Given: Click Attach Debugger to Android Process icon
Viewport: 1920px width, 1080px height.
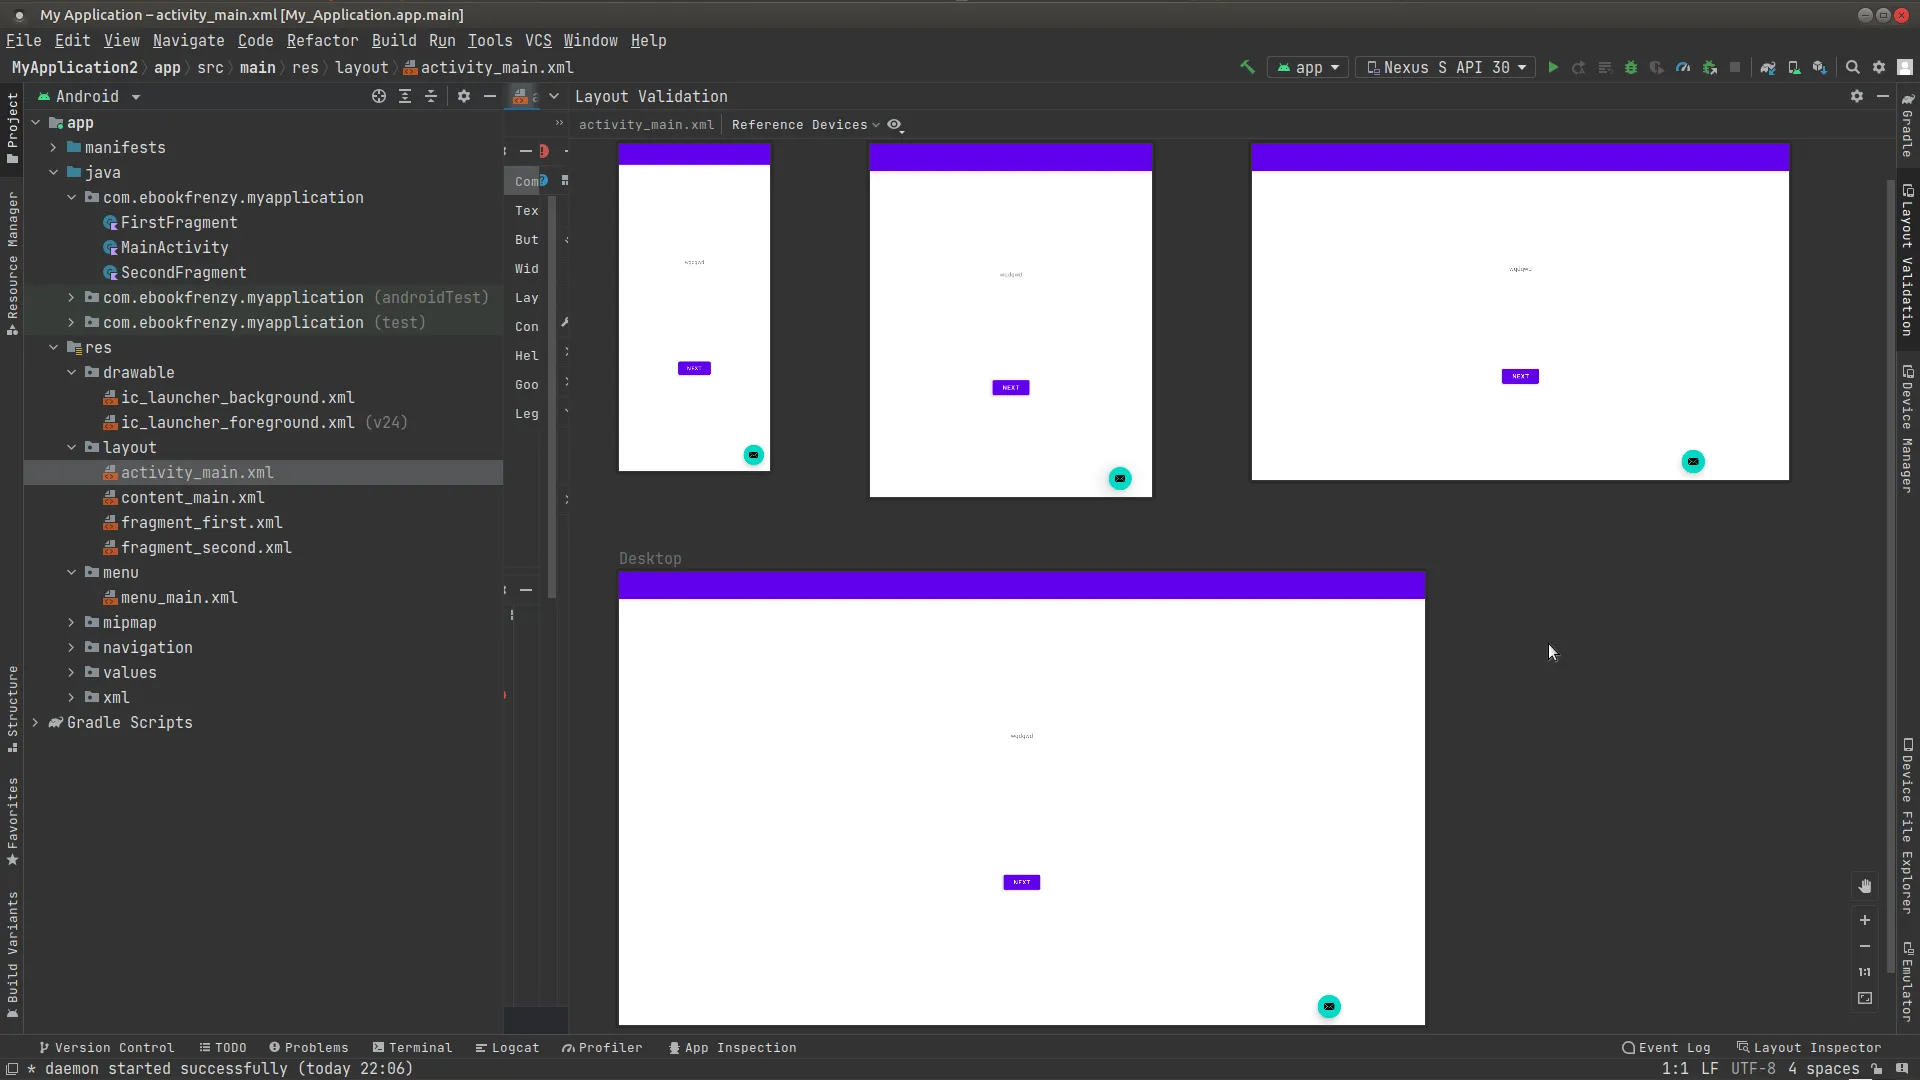Looking at the screenshot, I should click(1710, 67).
